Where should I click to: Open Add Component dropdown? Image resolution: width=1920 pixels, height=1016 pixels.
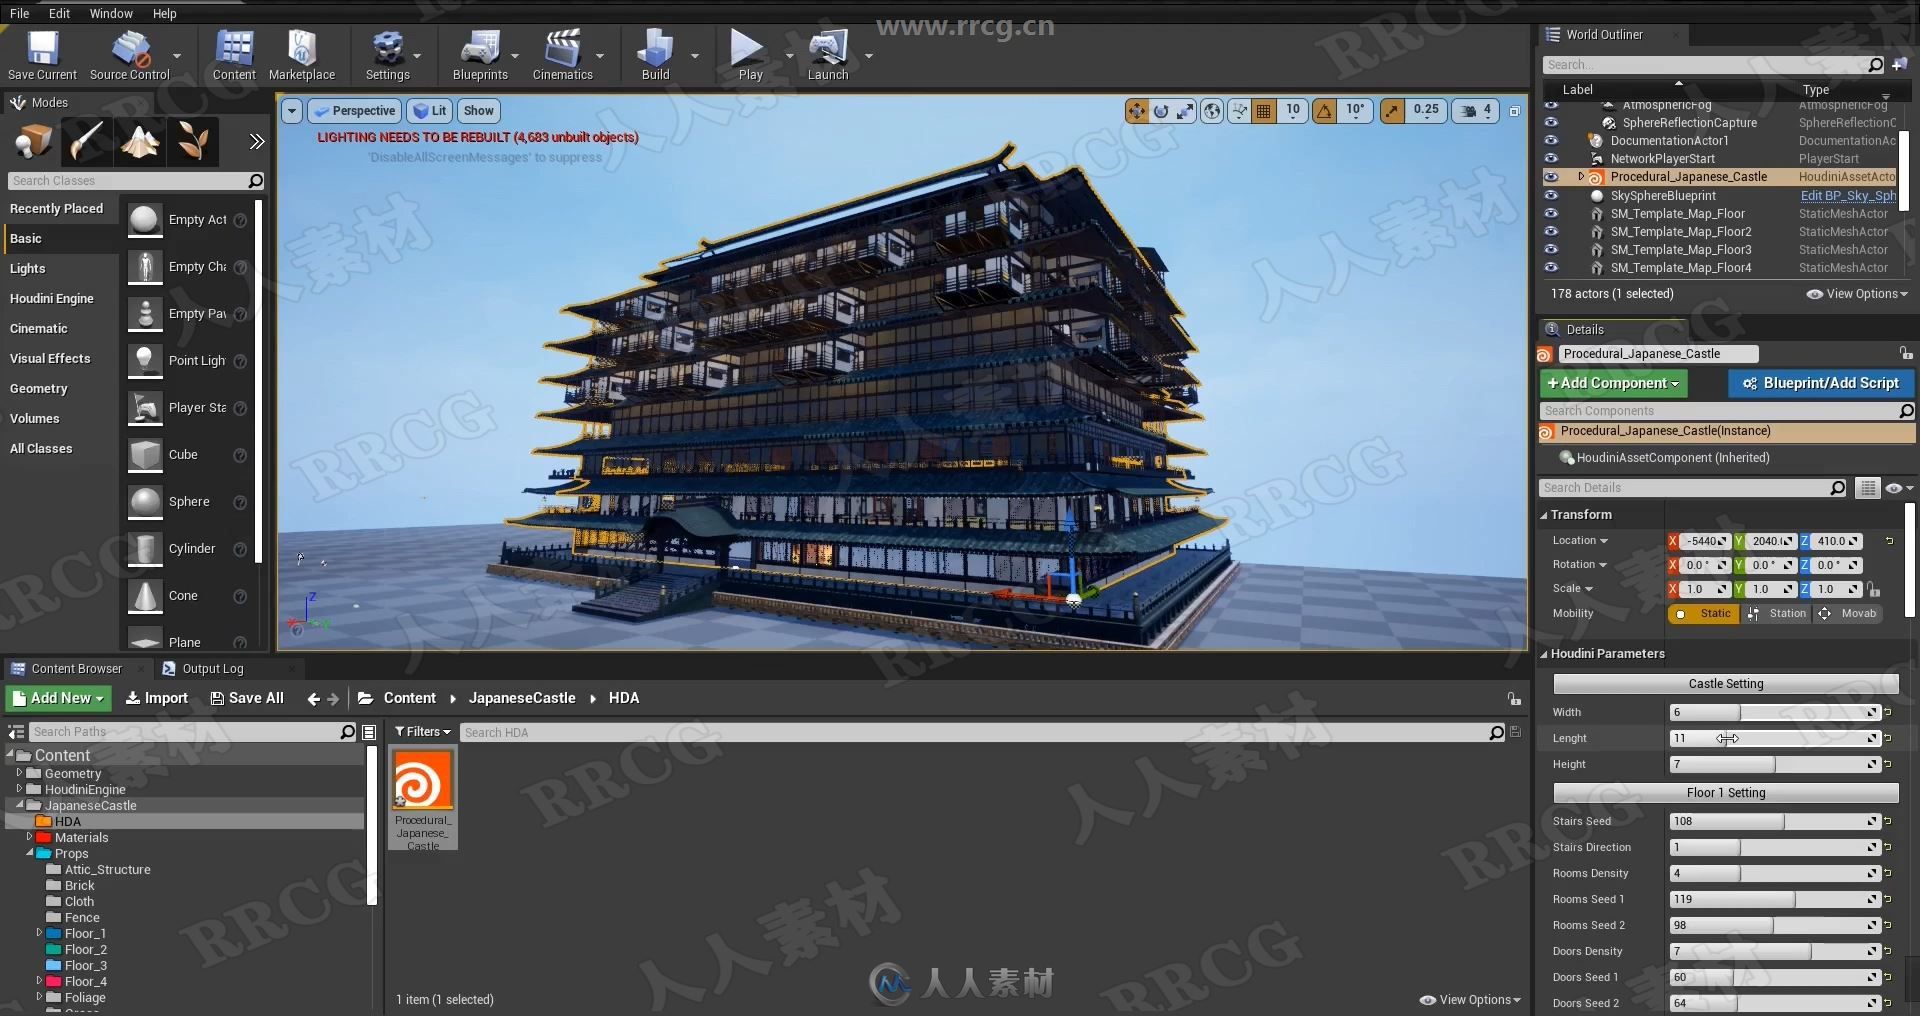1613,383
